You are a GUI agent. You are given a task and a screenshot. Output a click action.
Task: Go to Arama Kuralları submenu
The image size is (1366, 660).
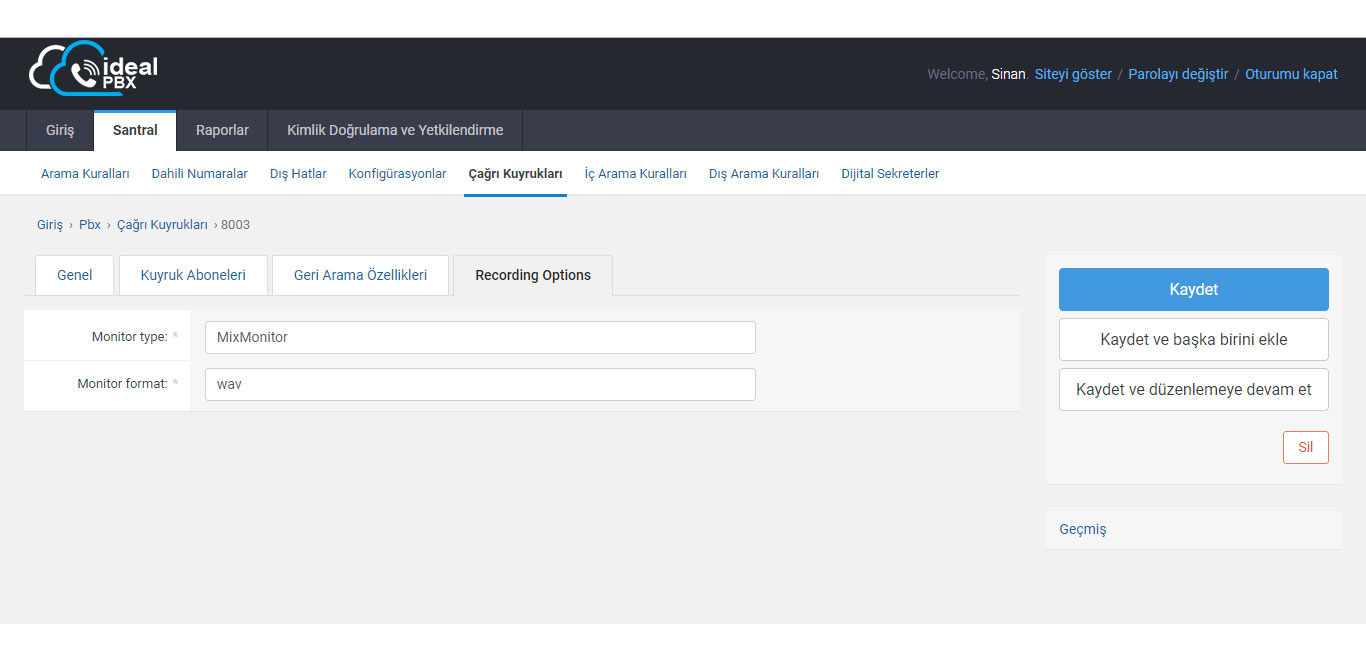[x=85, y=174]
